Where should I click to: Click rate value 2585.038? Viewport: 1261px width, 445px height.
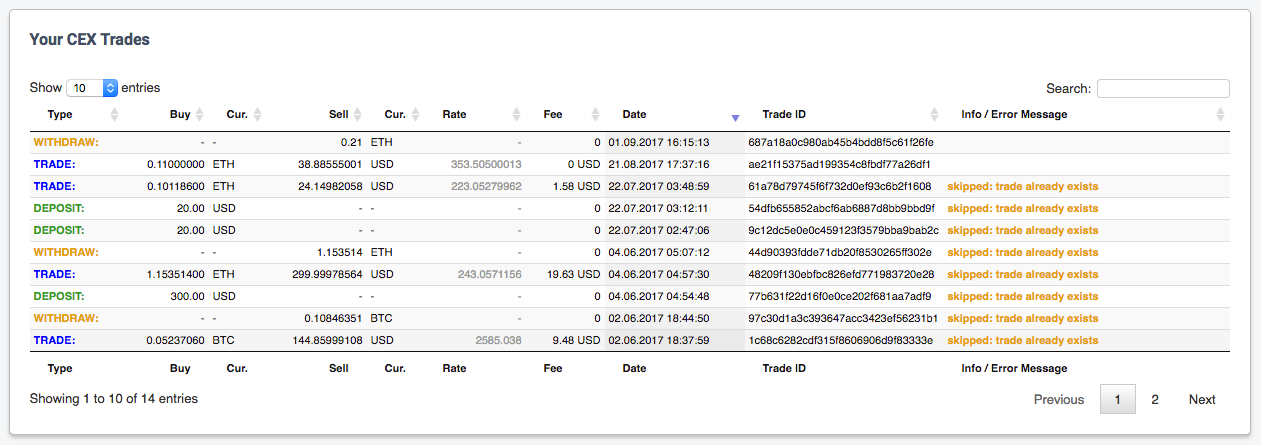click(x=498, y=340)
